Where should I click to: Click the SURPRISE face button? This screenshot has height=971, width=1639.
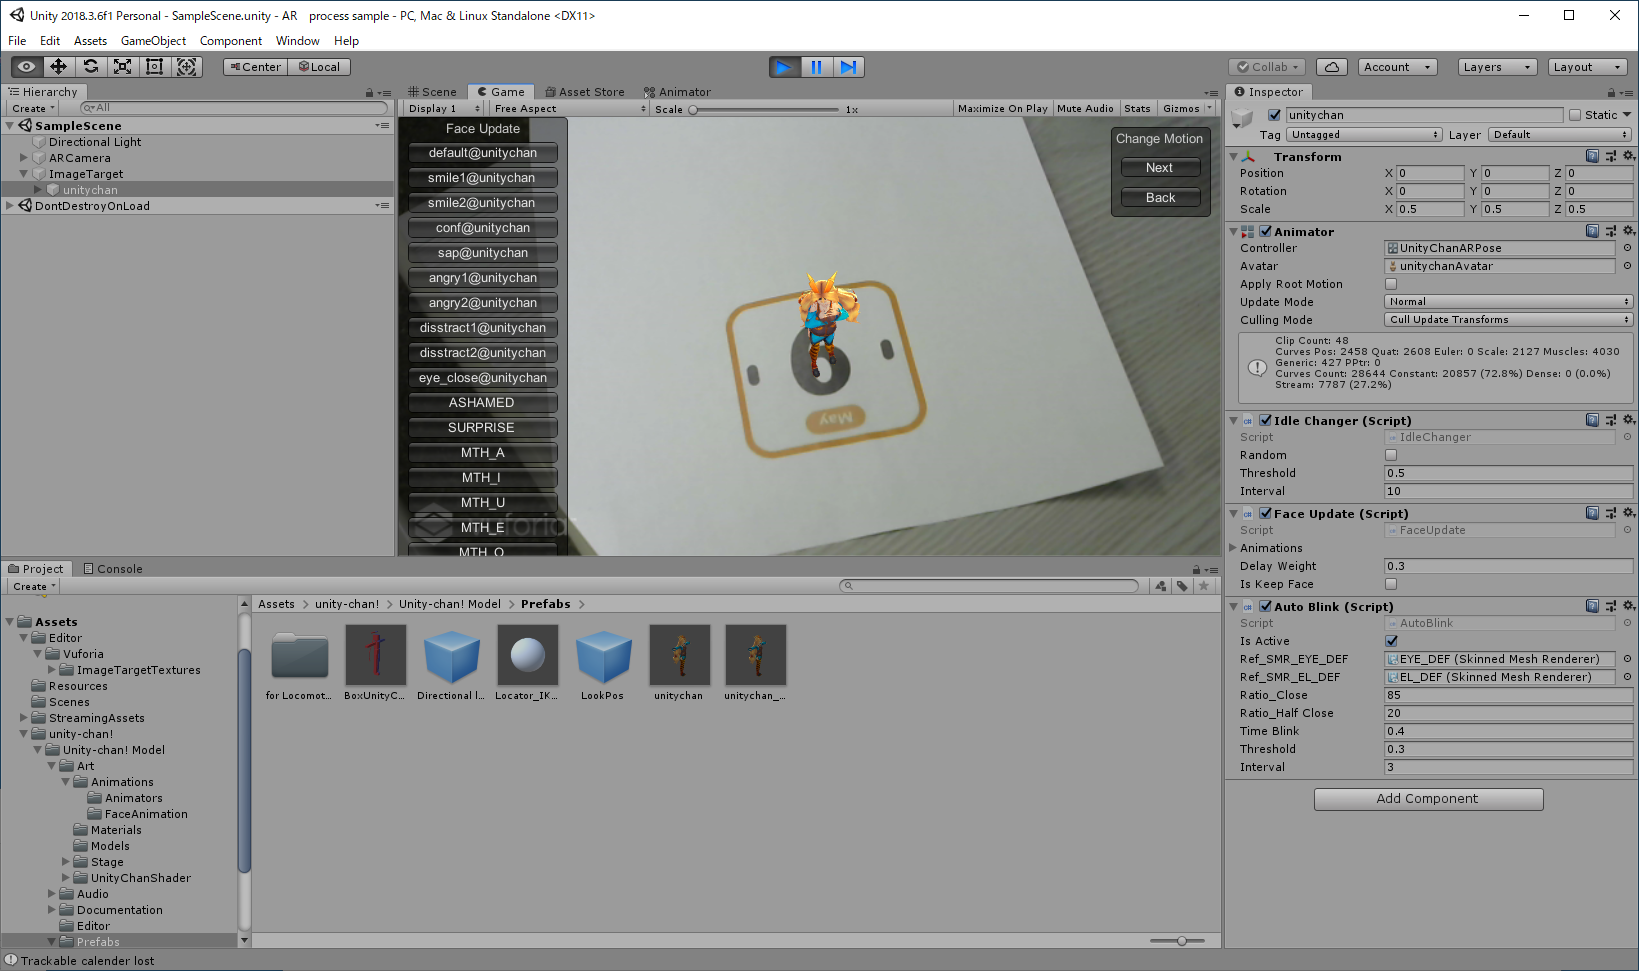click(x=482, y=428)
